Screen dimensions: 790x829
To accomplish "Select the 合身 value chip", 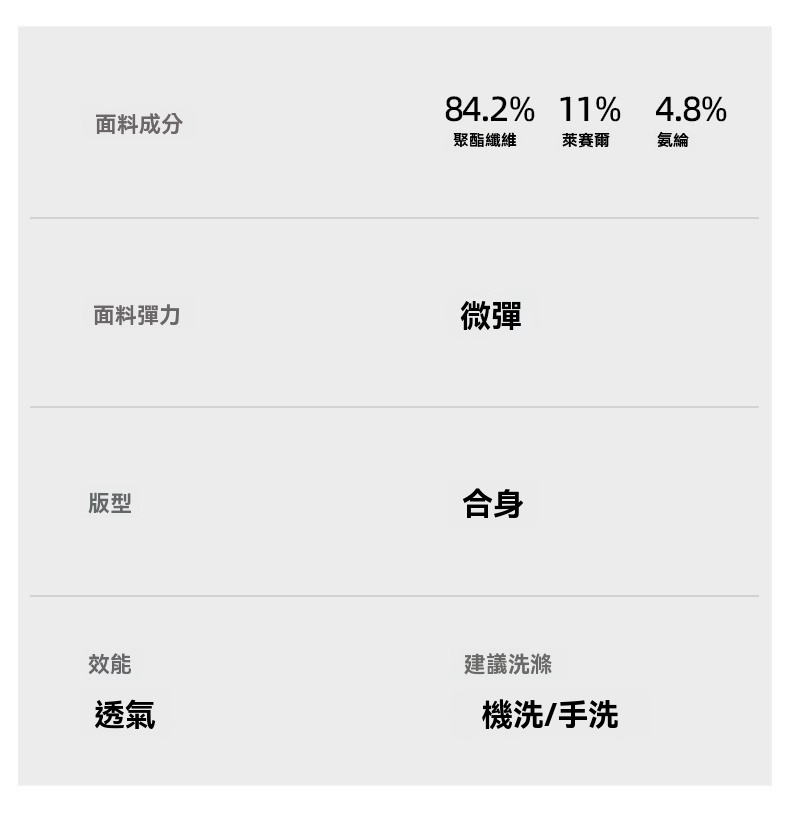I will click(x=492, y=503).
